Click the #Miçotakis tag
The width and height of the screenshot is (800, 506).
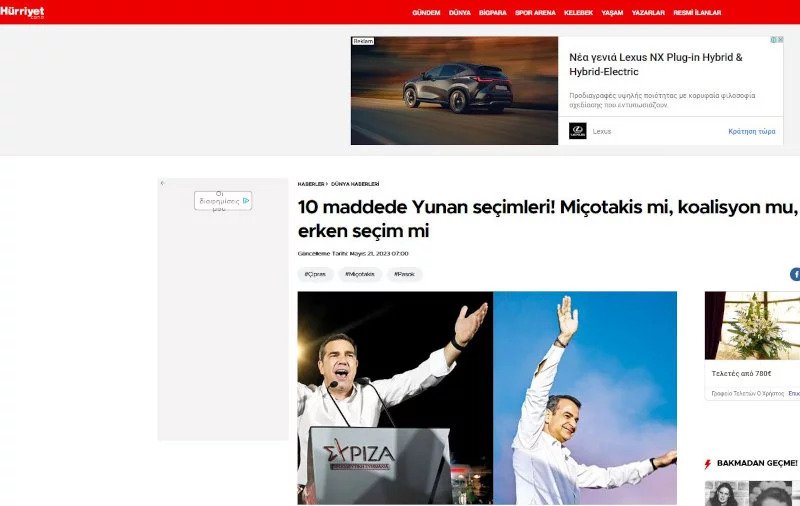tap(360, 274)
